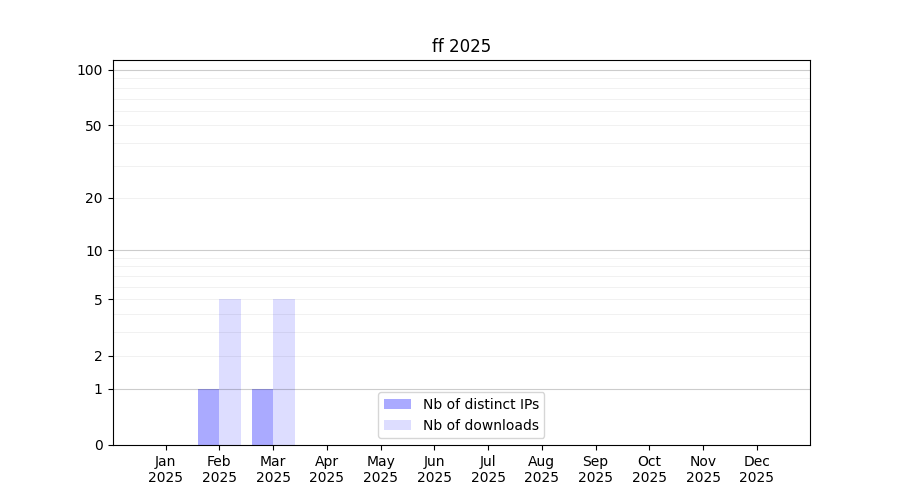Choose the Aug 2025 axis label

click(542, 469)
